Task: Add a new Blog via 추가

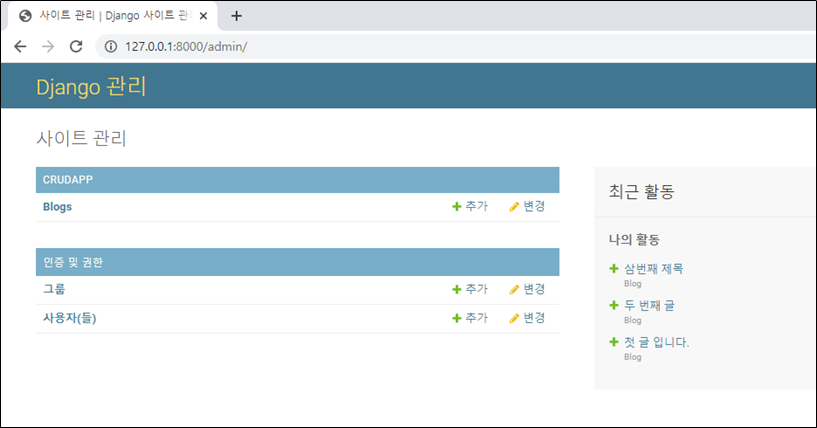Action: (470, 206)
